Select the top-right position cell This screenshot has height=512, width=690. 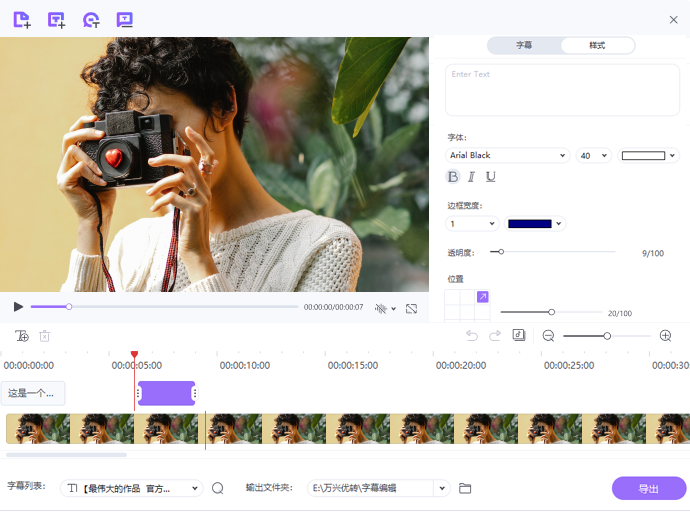pyautogui.click(x=483, y=297)
